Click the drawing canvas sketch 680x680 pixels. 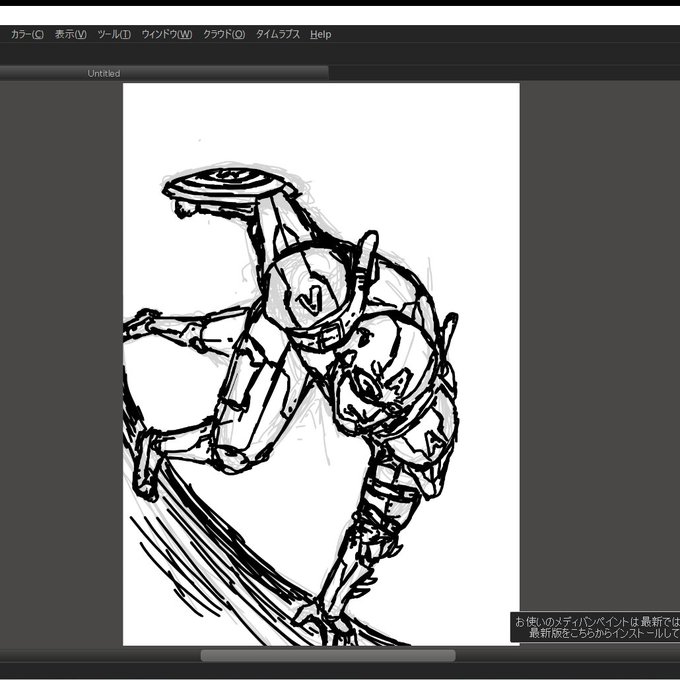click(x=321, y=364)
